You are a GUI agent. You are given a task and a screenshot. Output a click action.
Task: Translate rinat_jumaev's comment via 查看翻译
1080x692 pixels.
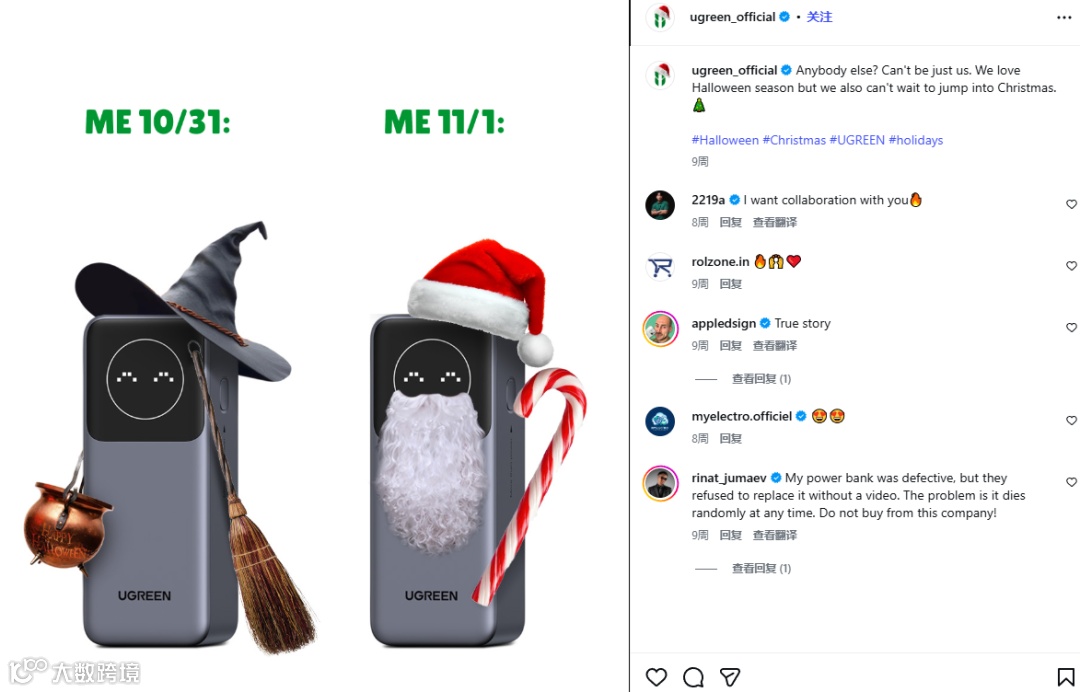774,535
